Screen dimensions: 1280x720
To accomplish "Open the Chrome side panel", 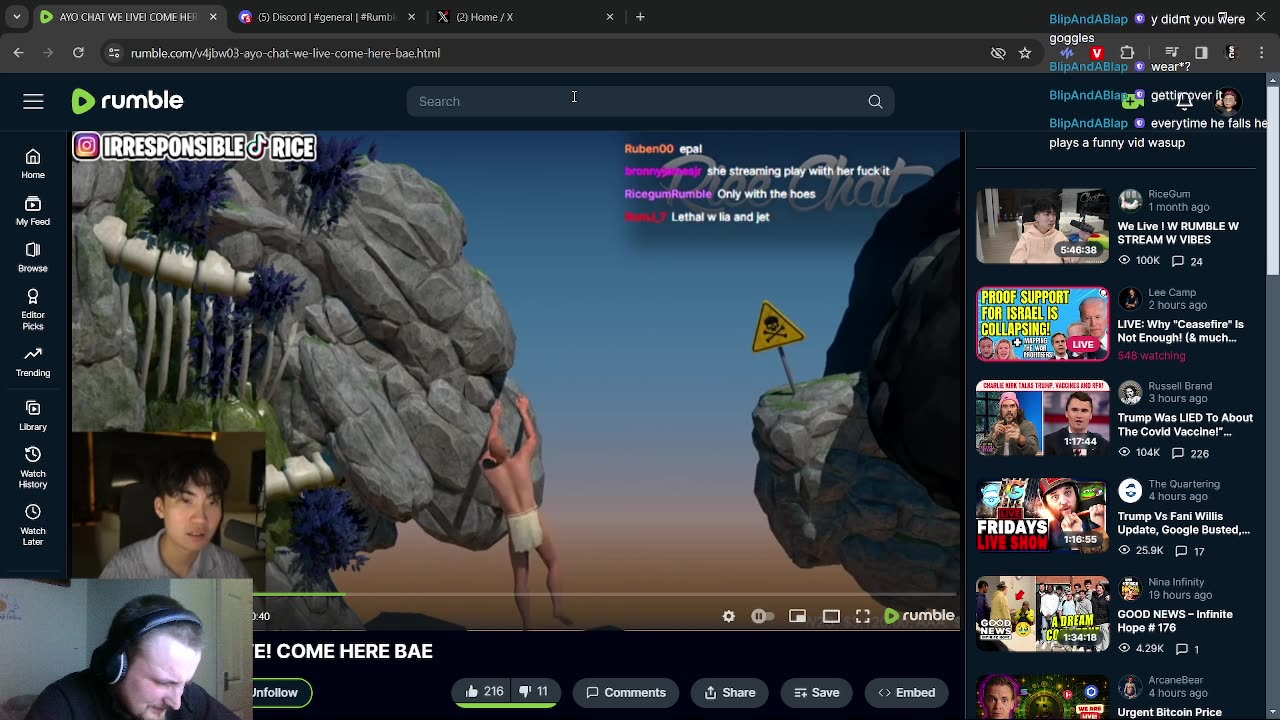I will tap(1201, 53).
